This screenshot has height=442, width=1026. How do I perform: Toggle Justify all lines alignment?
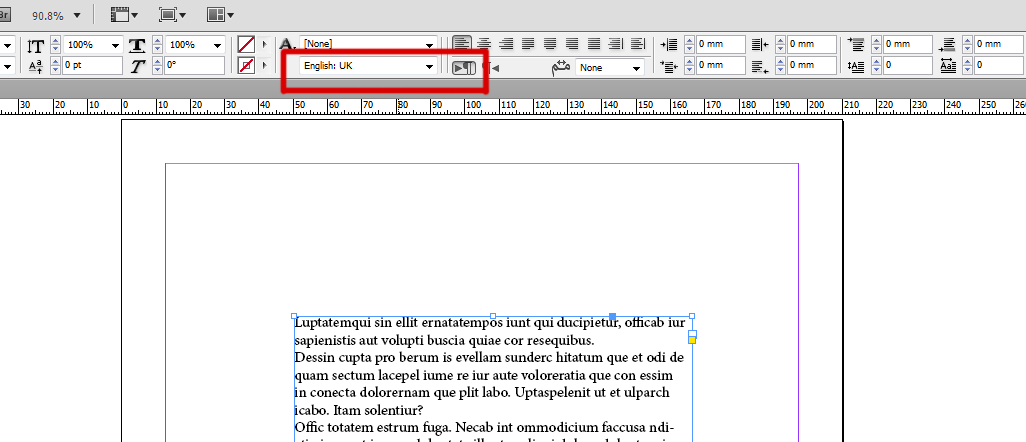pyautogui.click(x=593, y=44)
